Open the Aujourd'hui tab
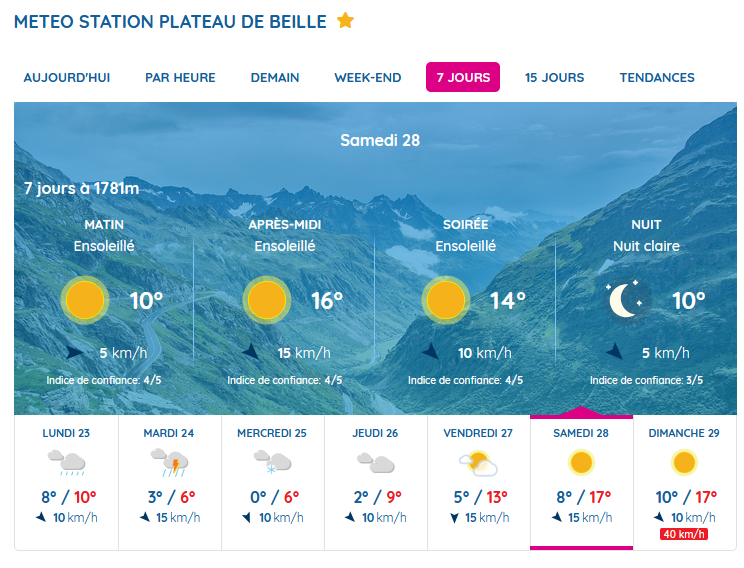744x568 pixels. tap(67, 78)
